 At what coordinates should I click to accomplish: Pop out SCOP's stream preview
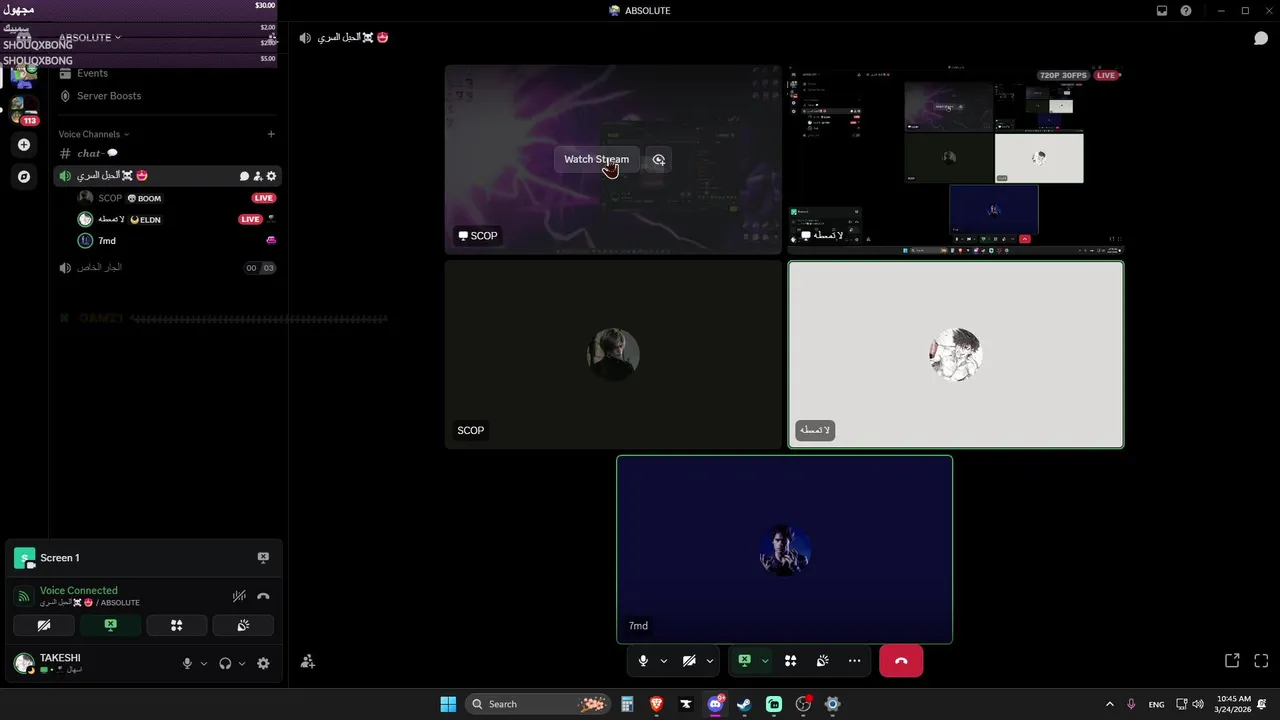pyautogui.click(x=658, y=159)
